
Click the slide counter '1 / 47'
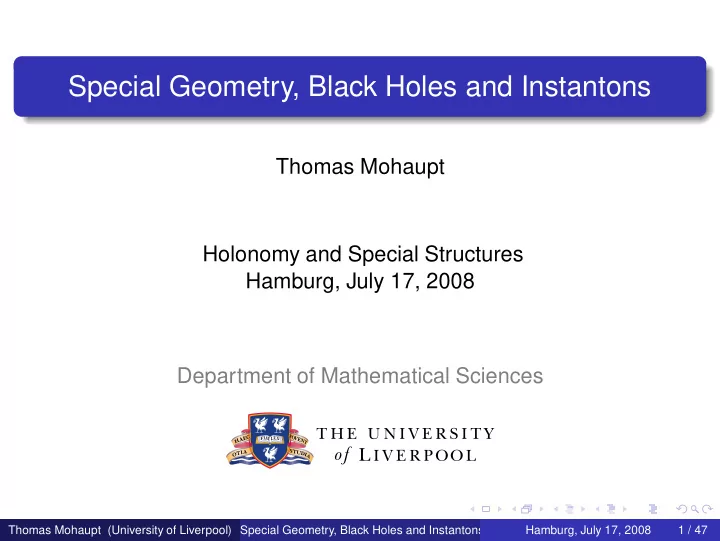[692, 530]
